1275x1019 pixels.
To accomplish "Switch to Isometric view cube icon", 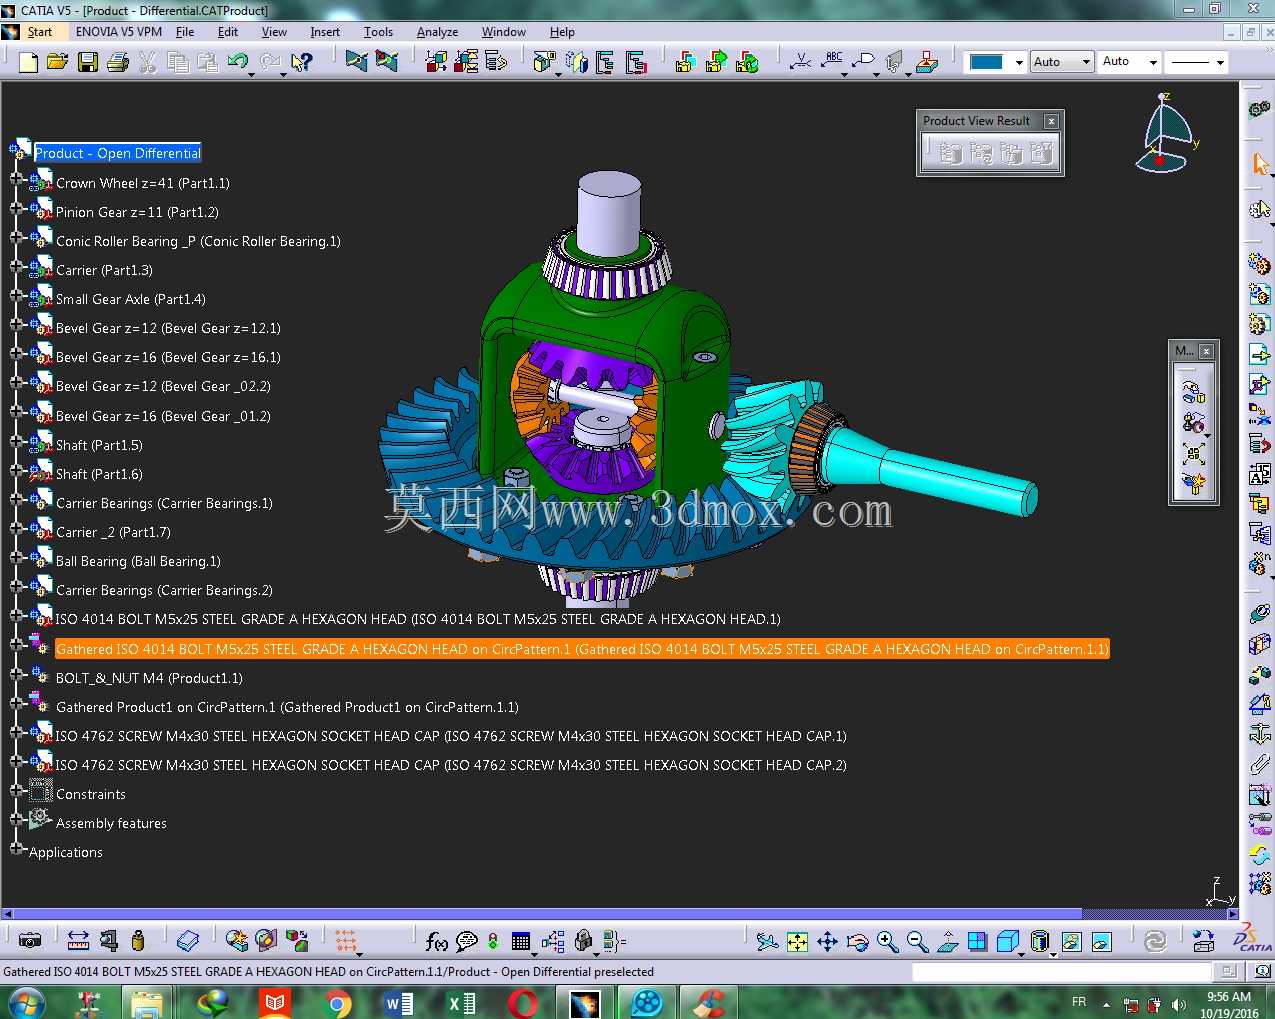I will (x=1007, y=942).
